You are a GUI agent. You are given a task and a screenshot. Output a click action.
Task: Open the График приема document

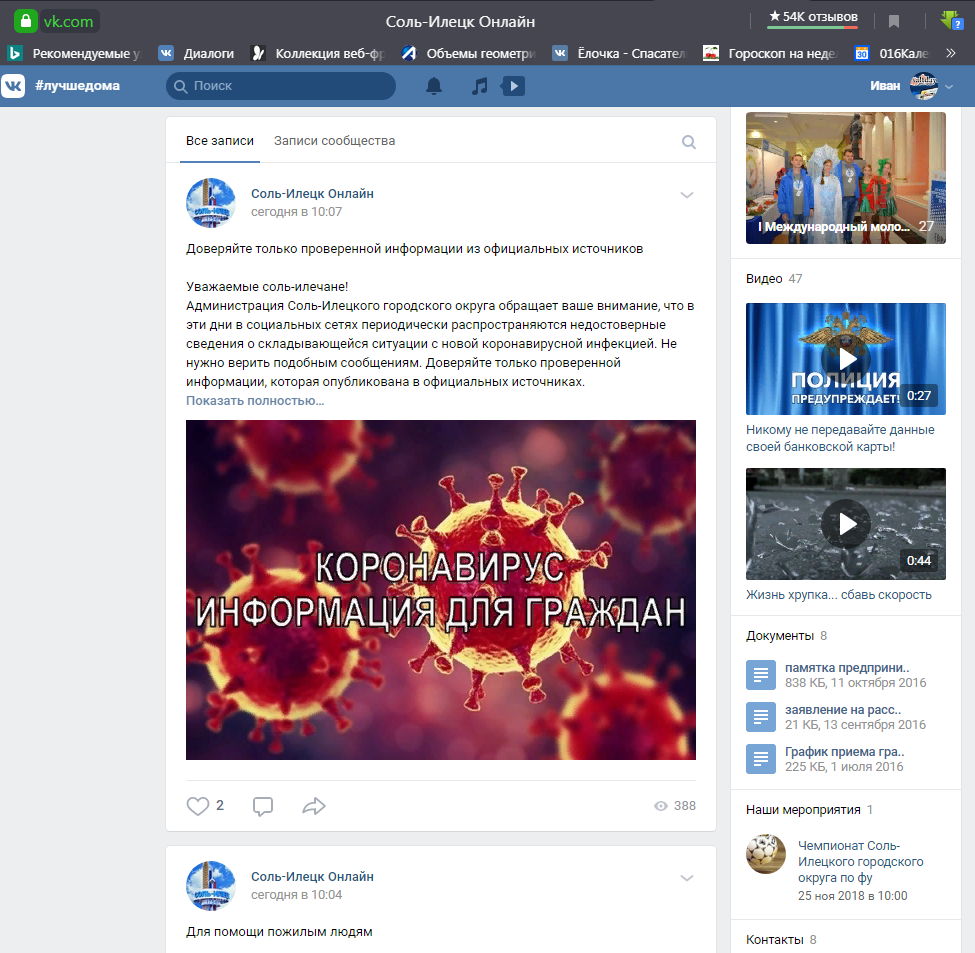844,752
